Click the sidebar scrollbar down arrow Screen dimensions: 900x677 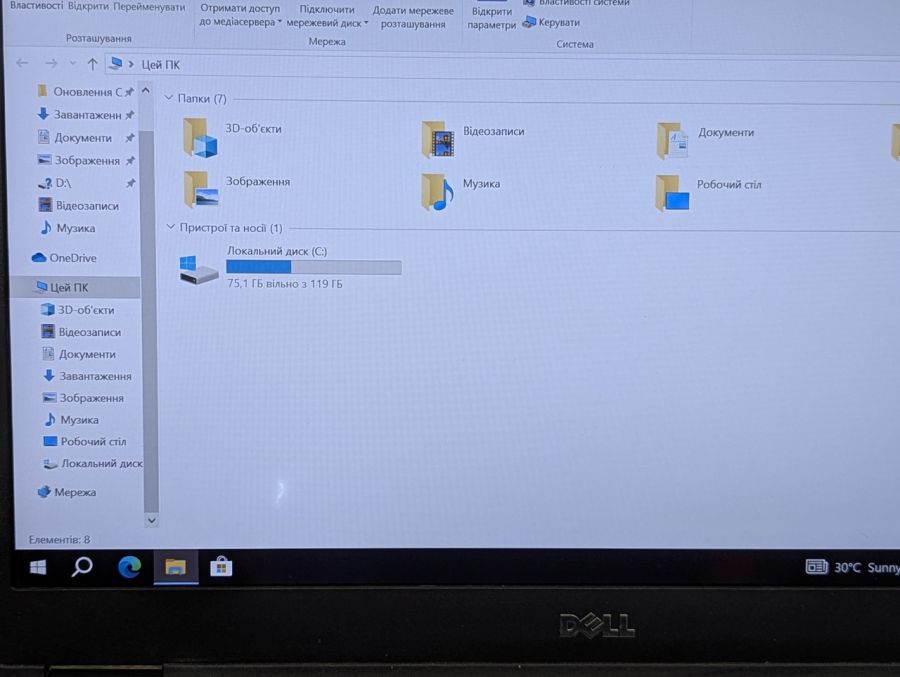[152, 520]
